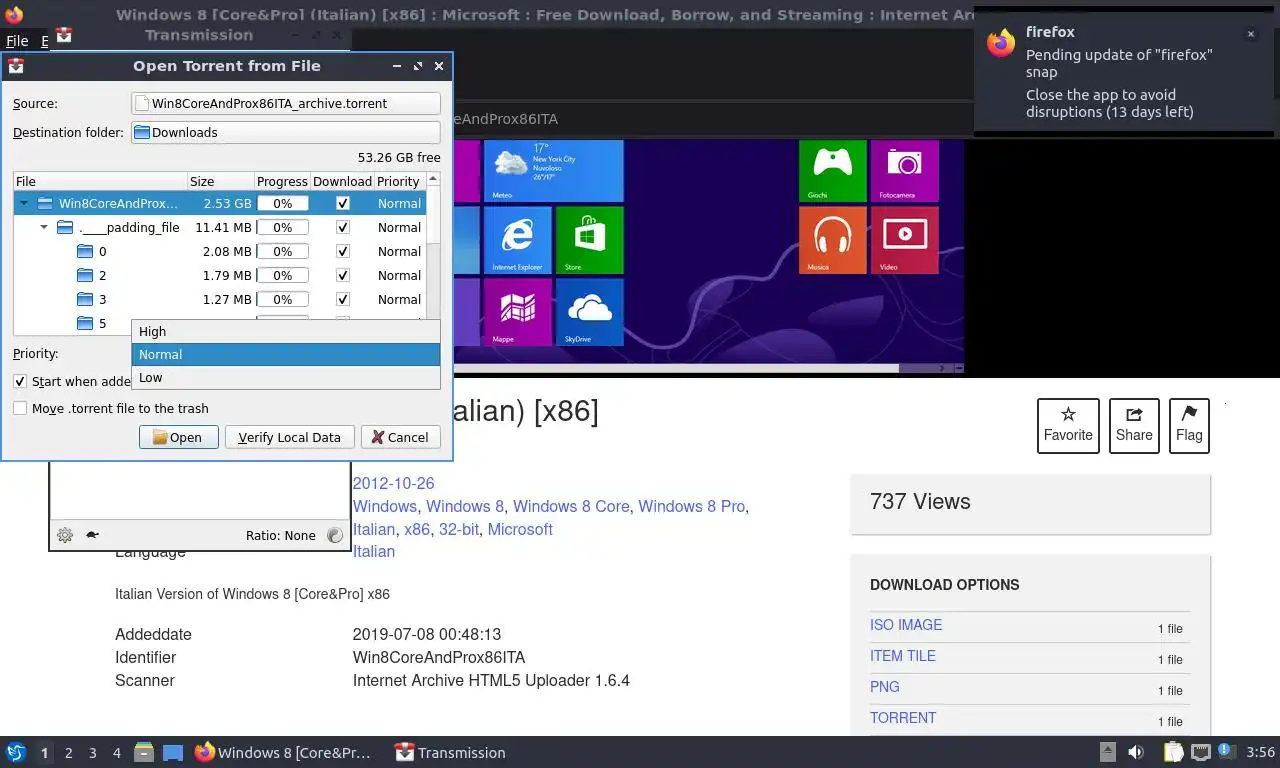Click the Normal priority cell for folder 3
This screenshot has height=768, width=1280.
[x=399, y=299]
